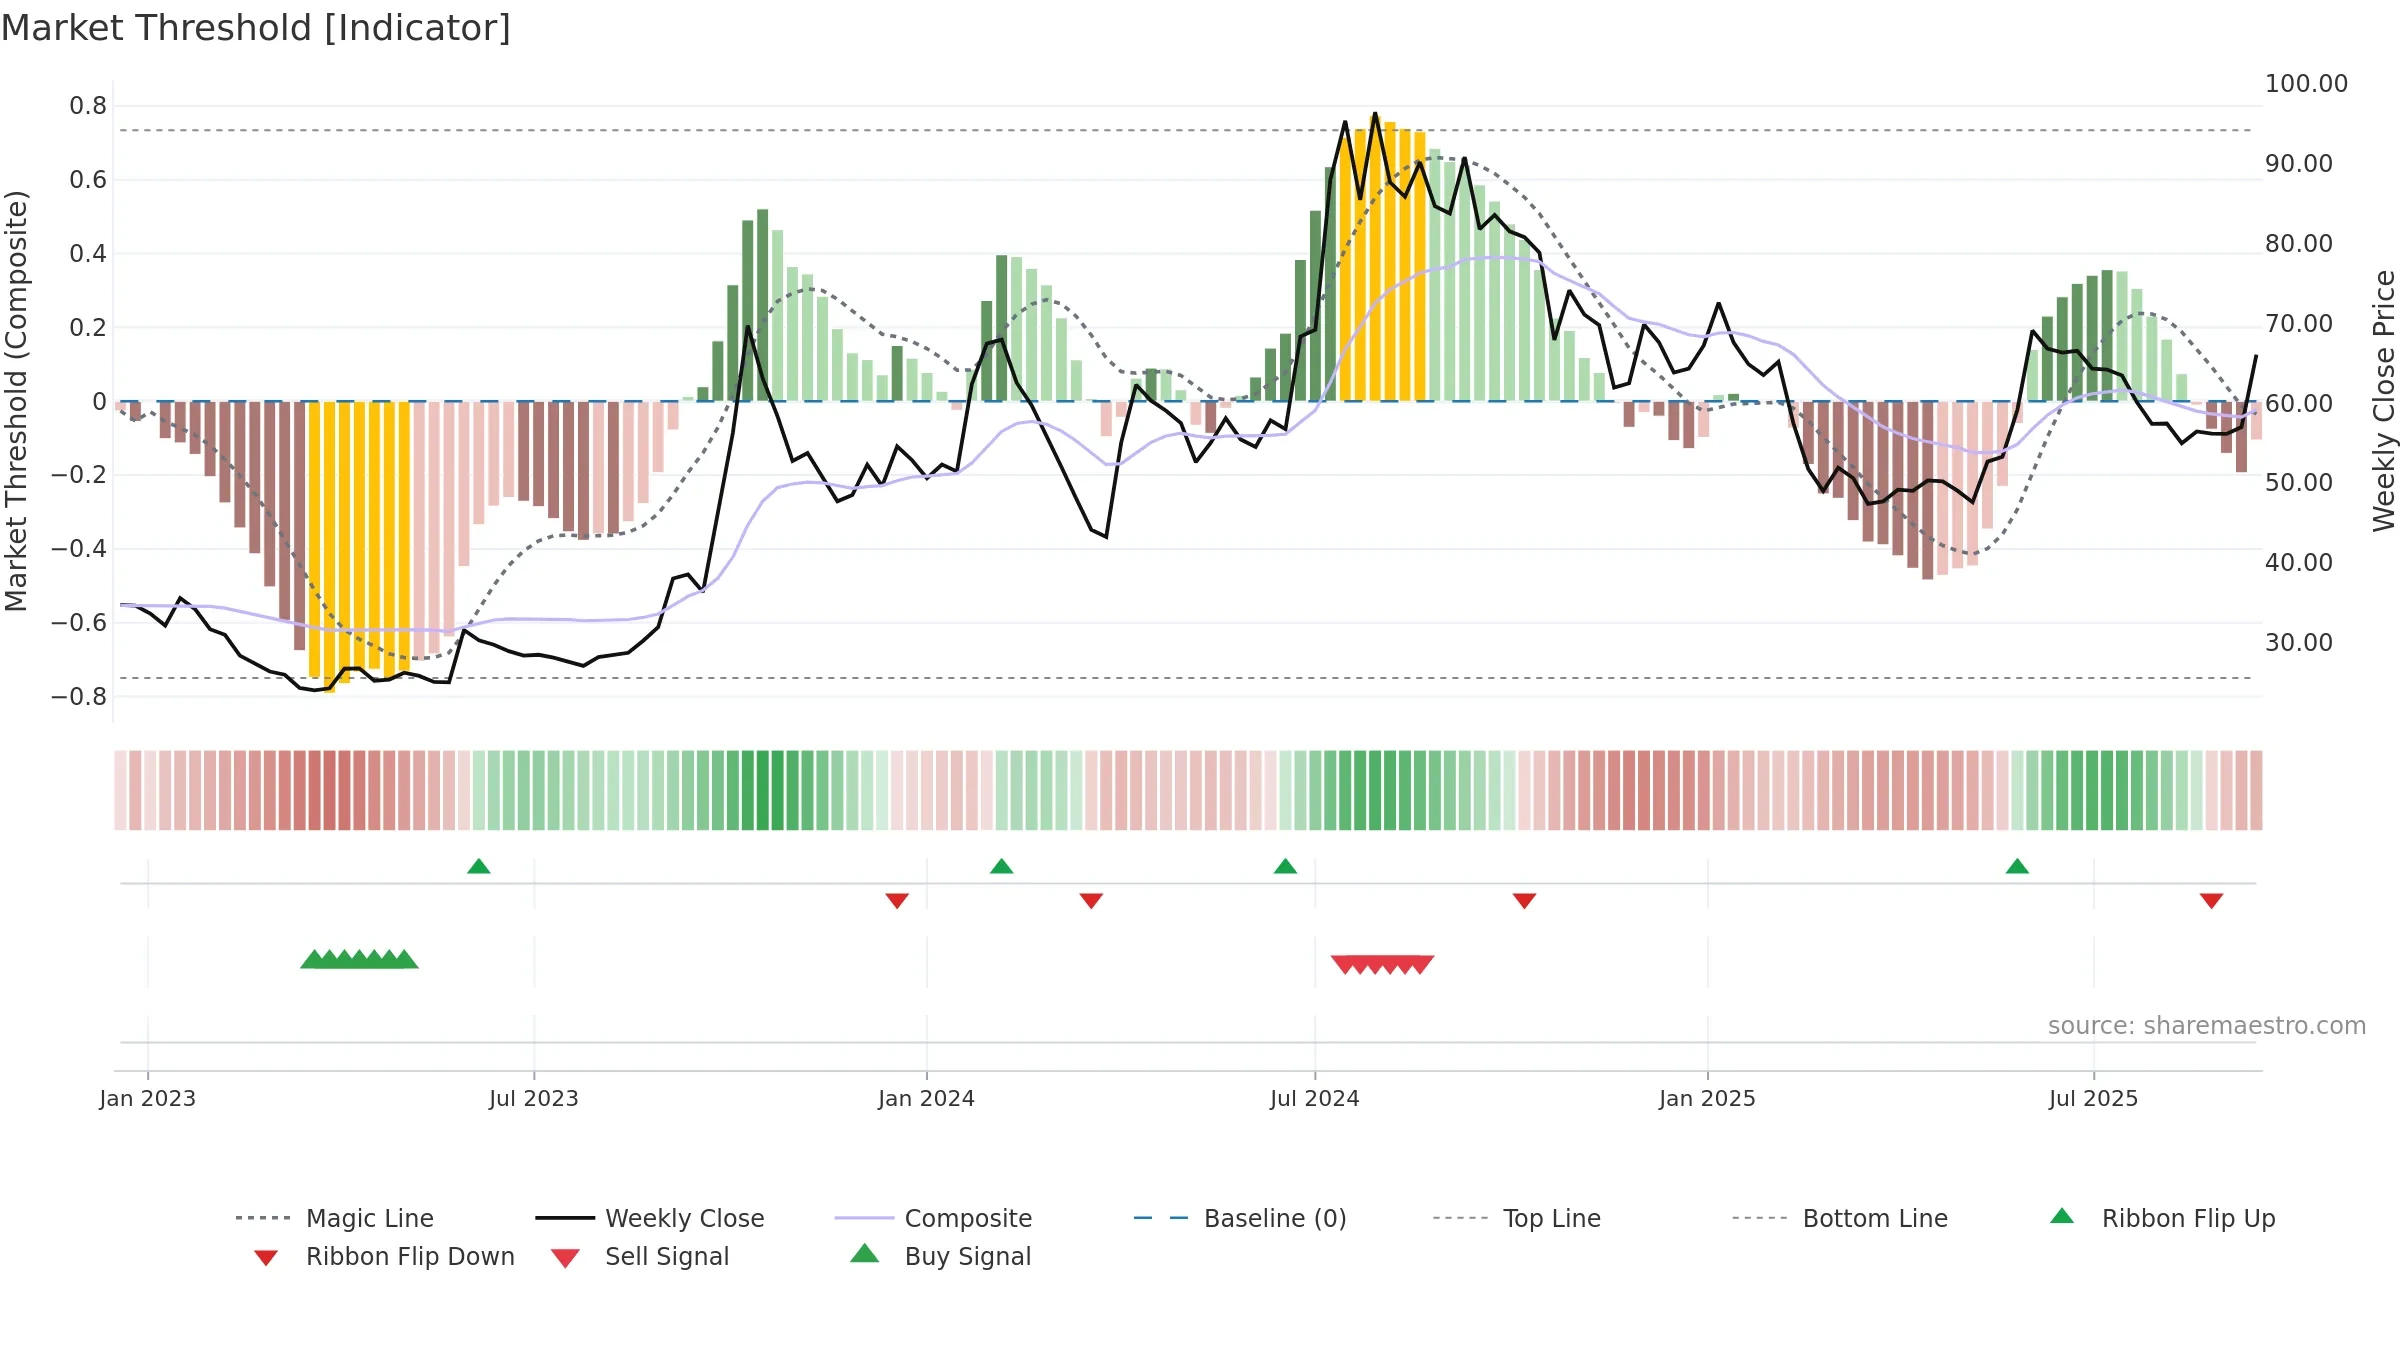The height and width of the screenshot is (1350, 2400).
Task: Toggle the Sell Signal legend entry
Action: coord(640,1256)
